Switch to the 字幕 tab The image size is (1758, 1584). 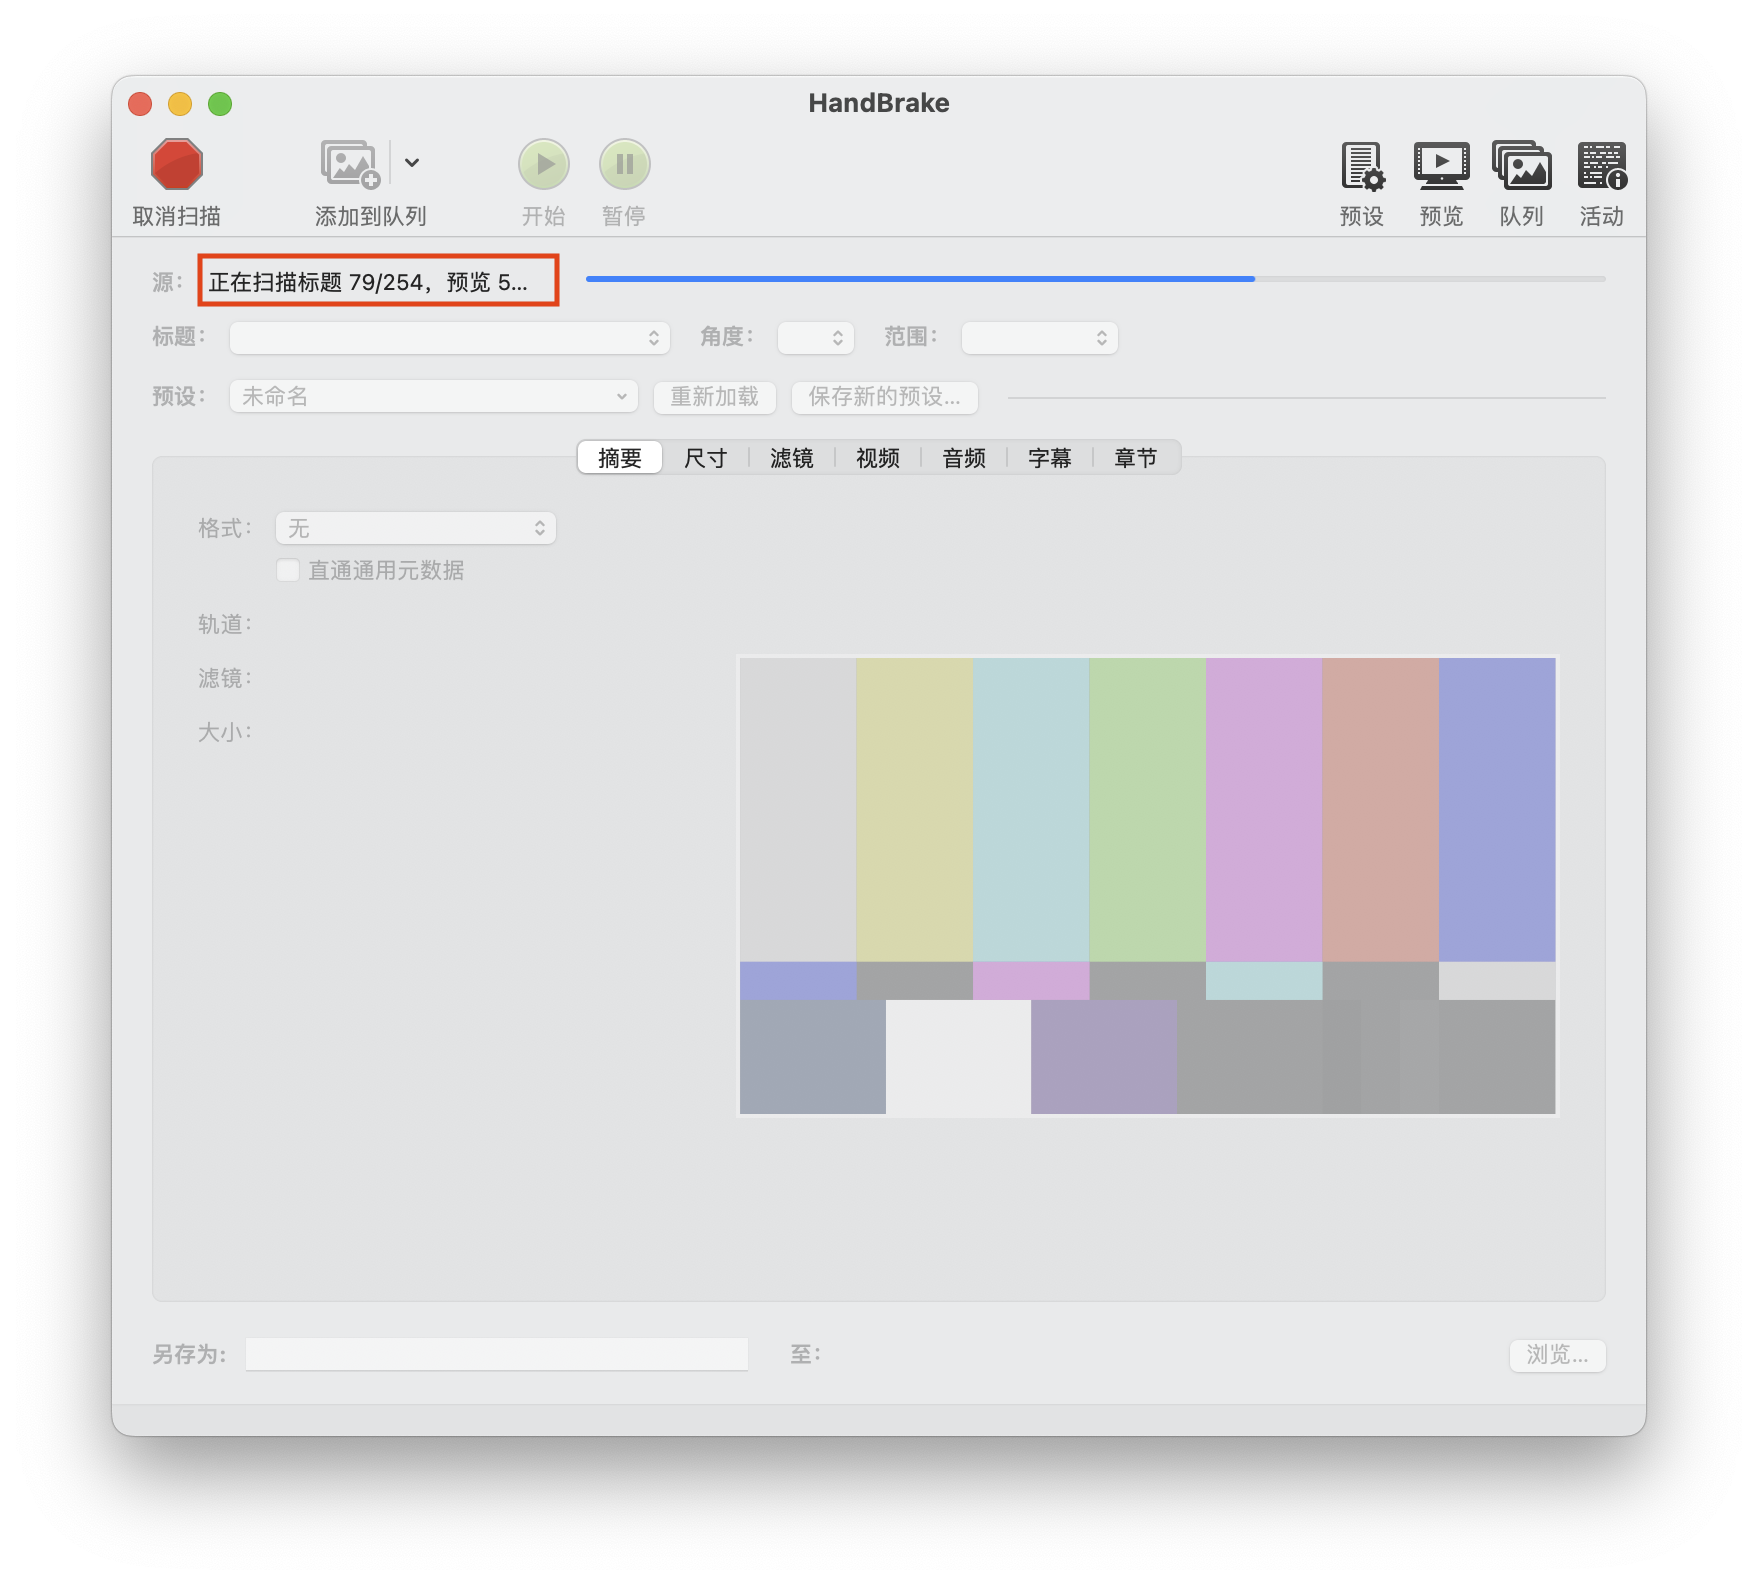click(x=1050, y=457)
